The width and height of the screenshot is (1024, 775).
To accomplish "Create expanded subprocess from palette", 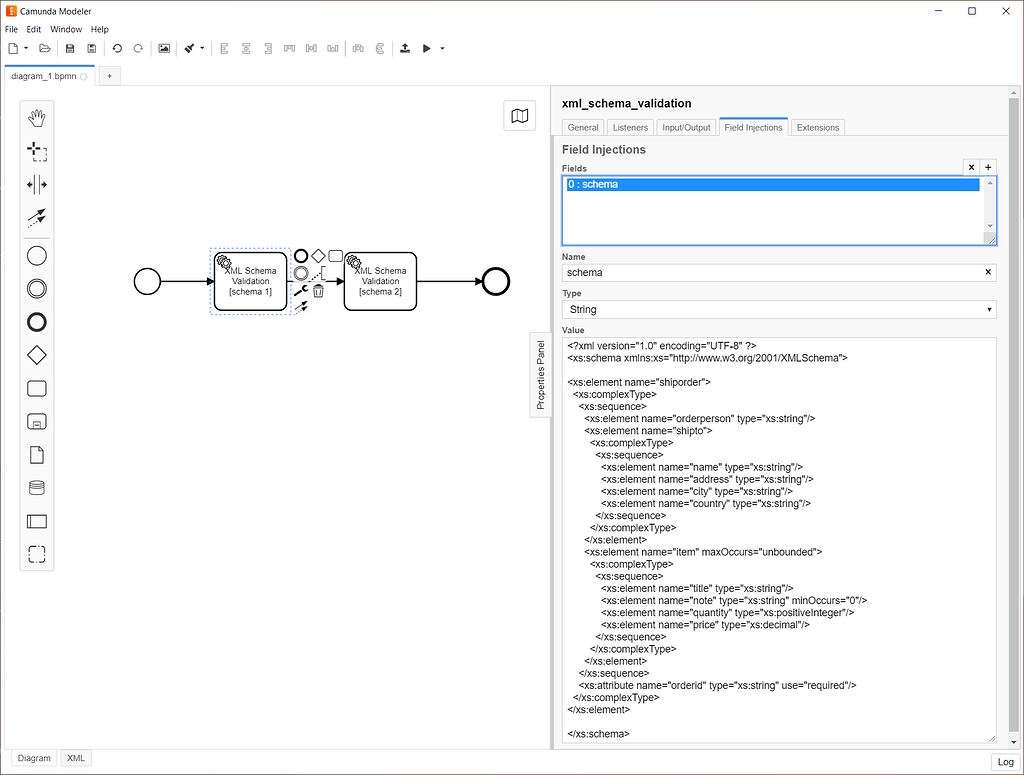I will pos(37,422).
